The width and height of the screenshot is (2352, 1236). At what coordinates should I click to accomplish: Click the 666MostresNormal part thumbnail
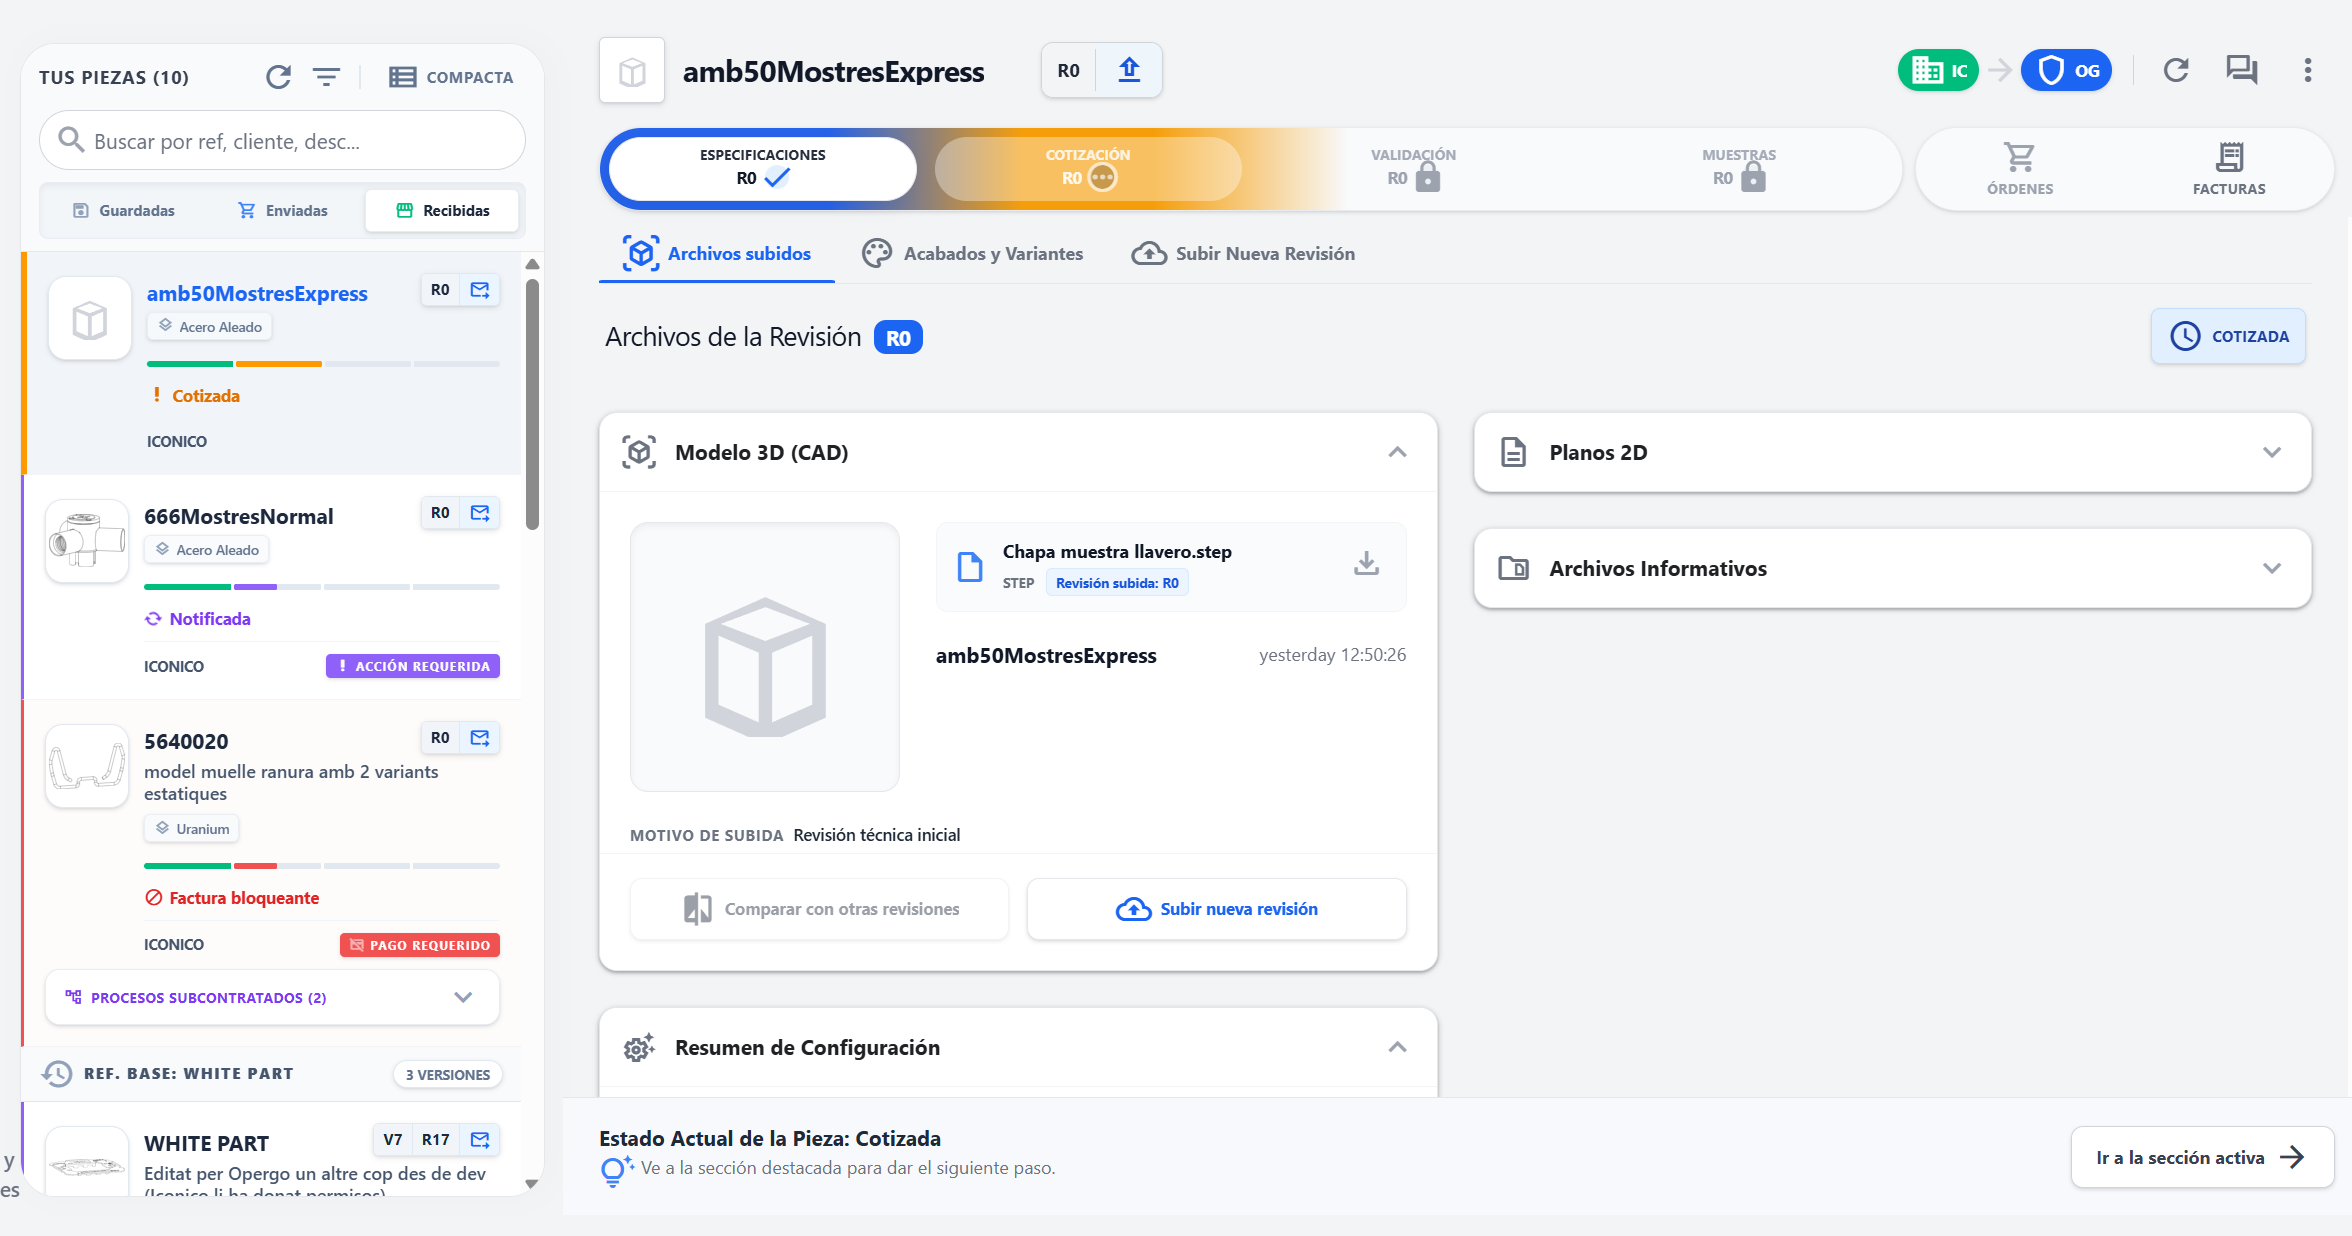87,540
